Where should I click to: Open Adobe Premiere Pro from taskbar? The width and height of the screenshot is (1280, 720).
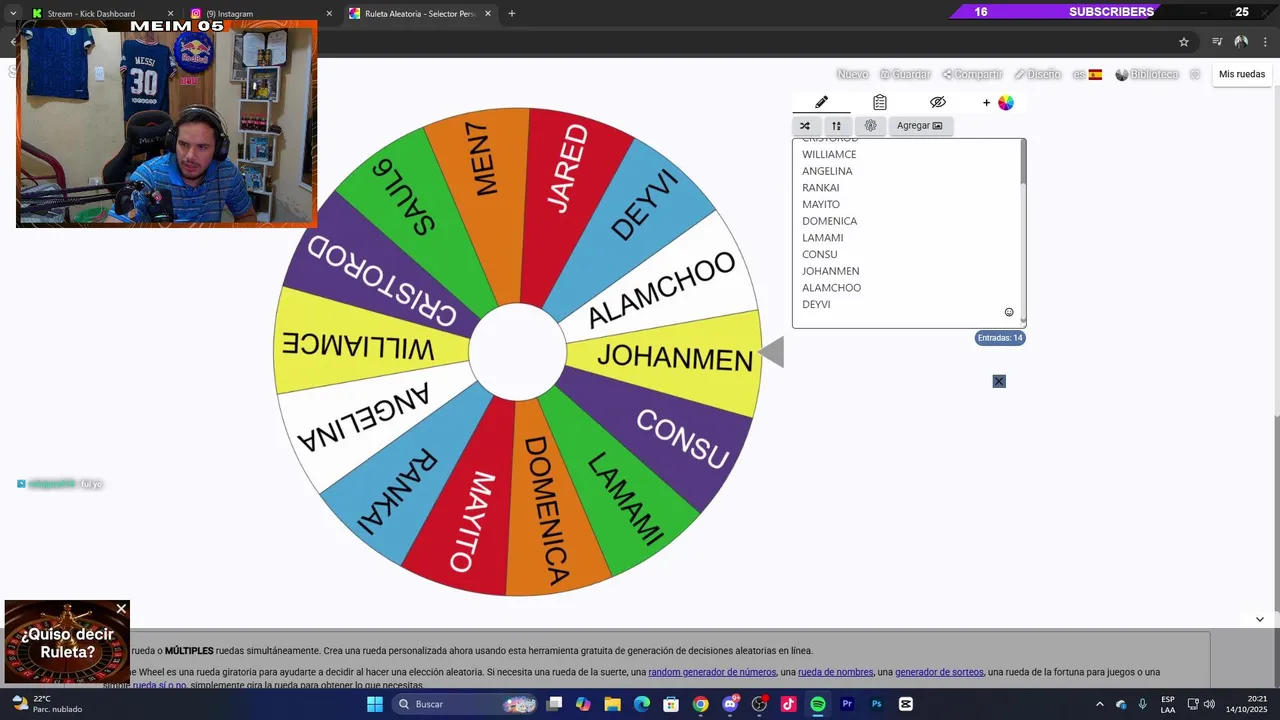pyautogui.click(x=847, y=704)
